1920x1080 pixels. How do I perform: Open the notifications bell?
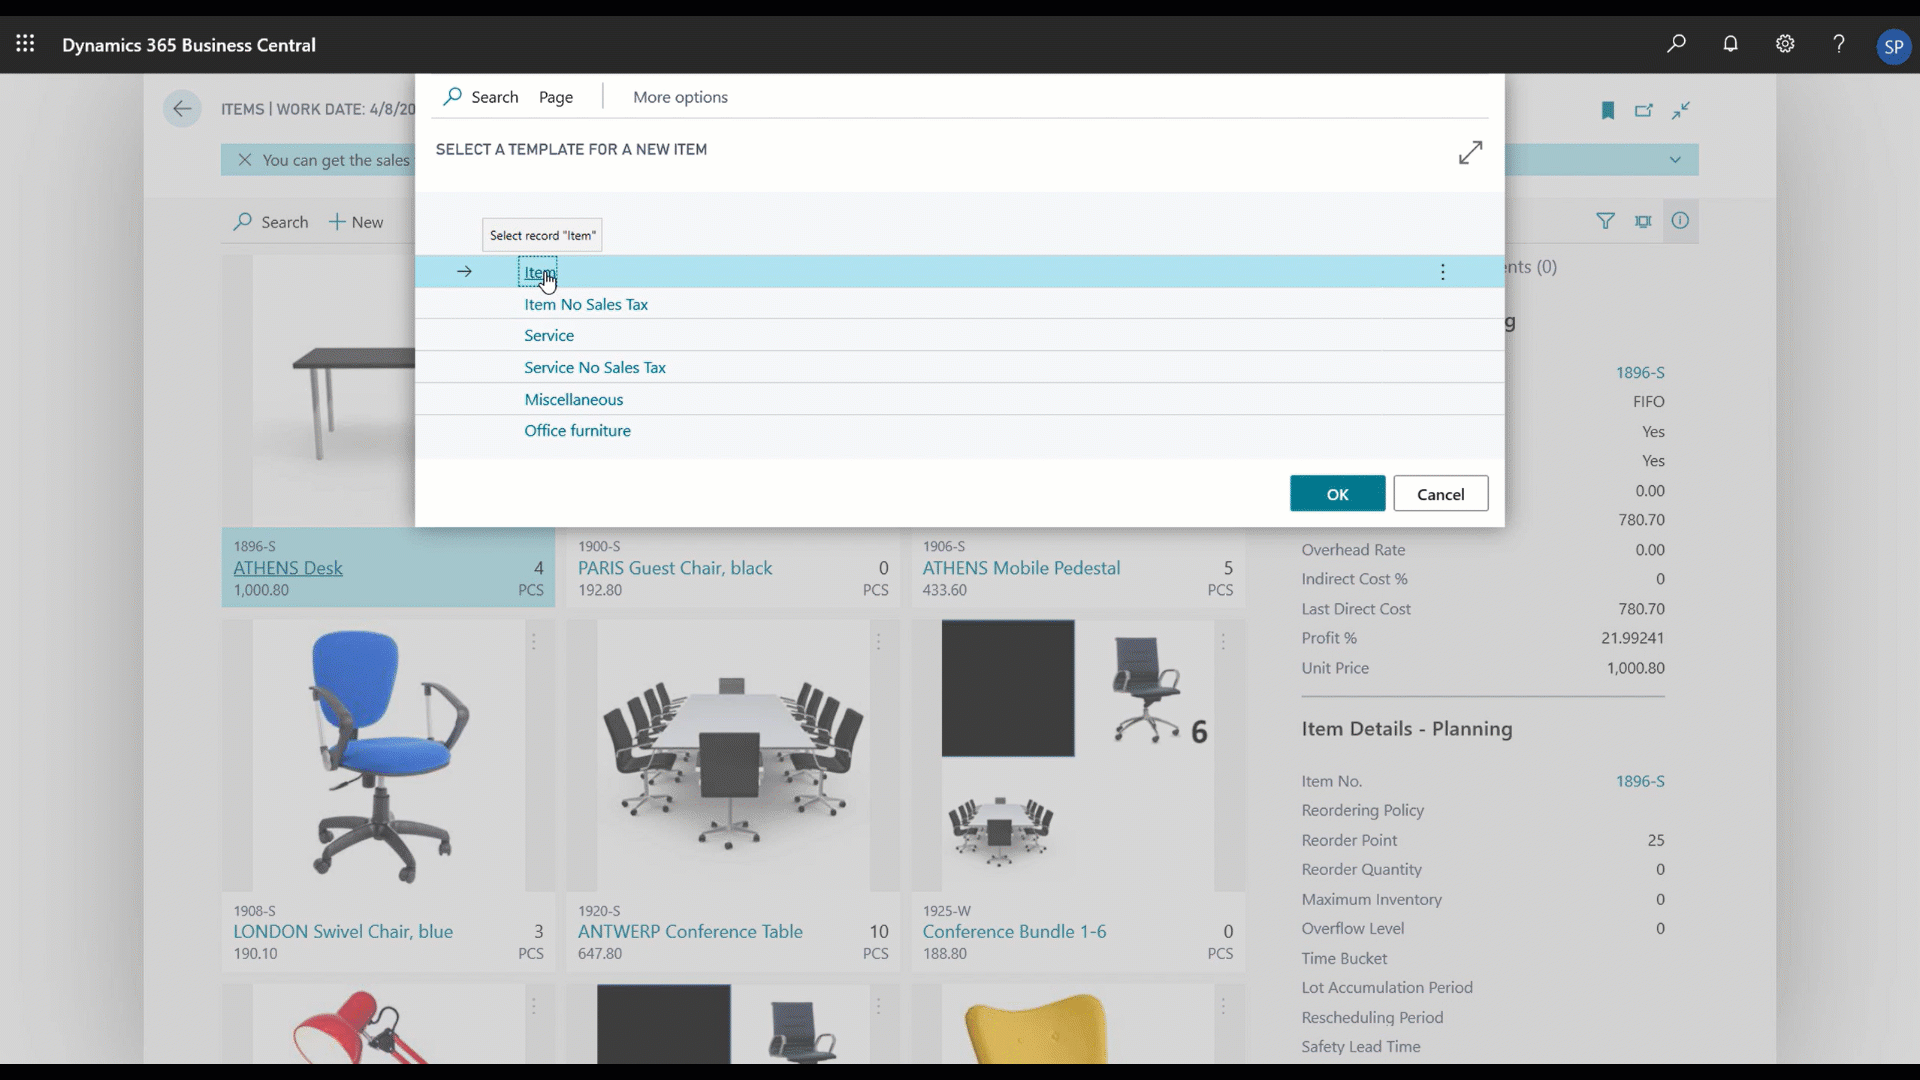click(x=1730, y=44)
